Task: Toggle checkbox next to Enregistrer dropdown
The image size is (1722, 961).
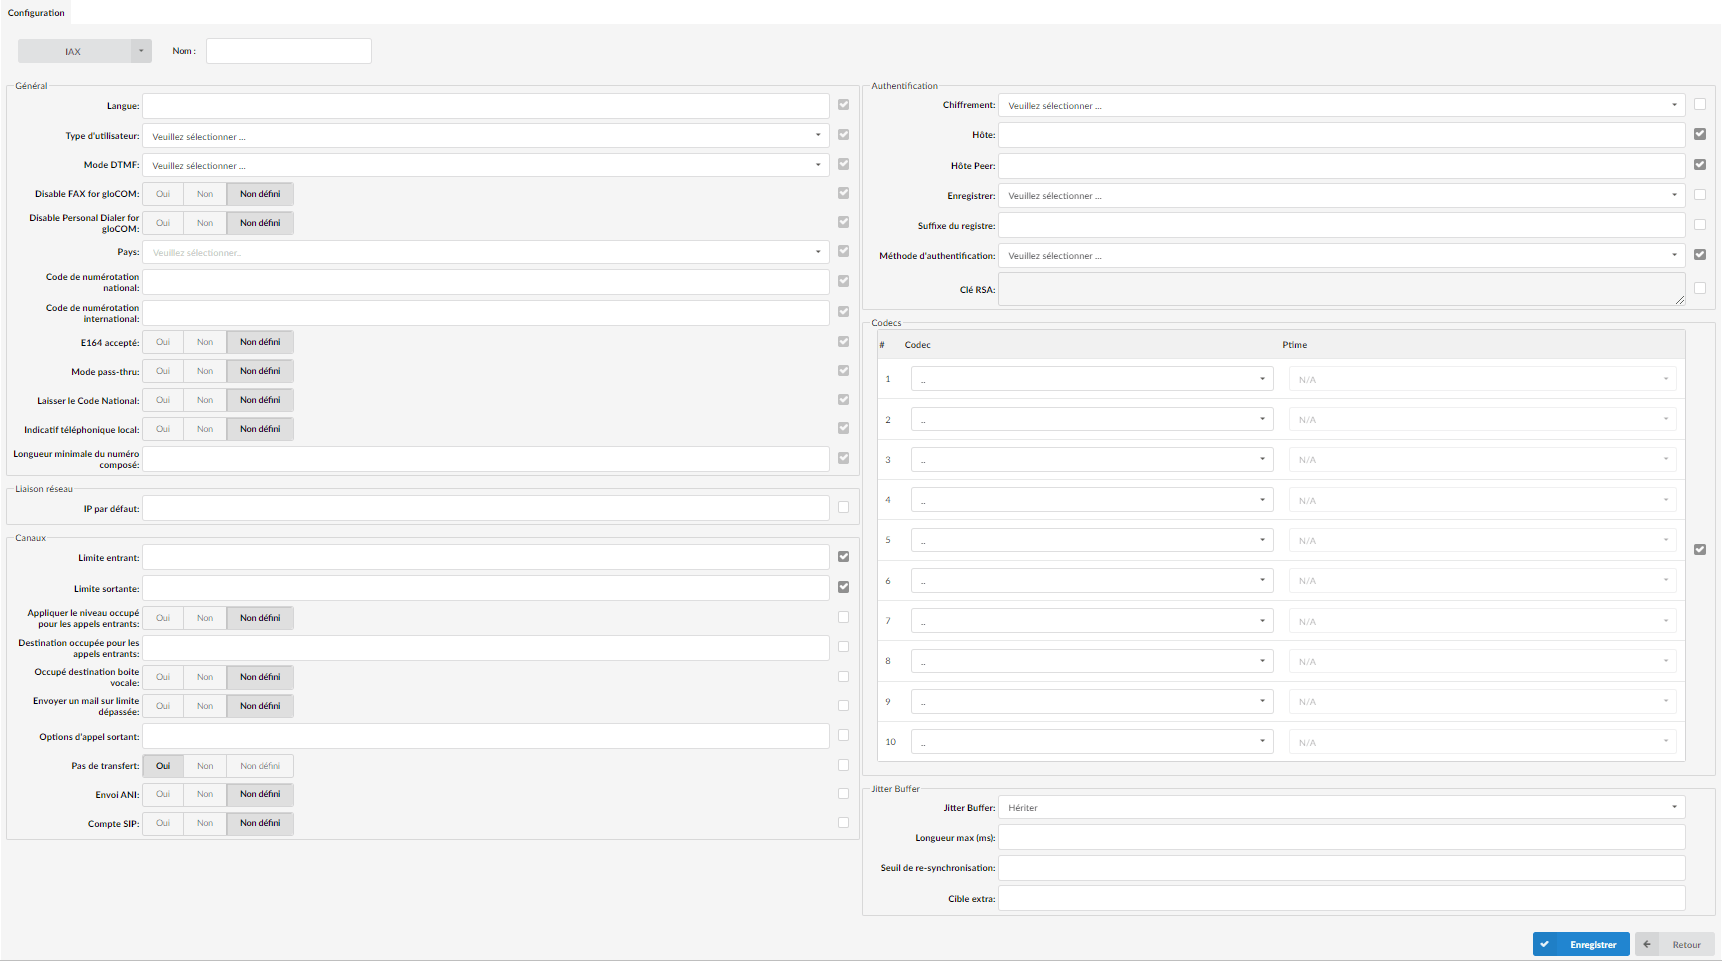Action: 1700,195
